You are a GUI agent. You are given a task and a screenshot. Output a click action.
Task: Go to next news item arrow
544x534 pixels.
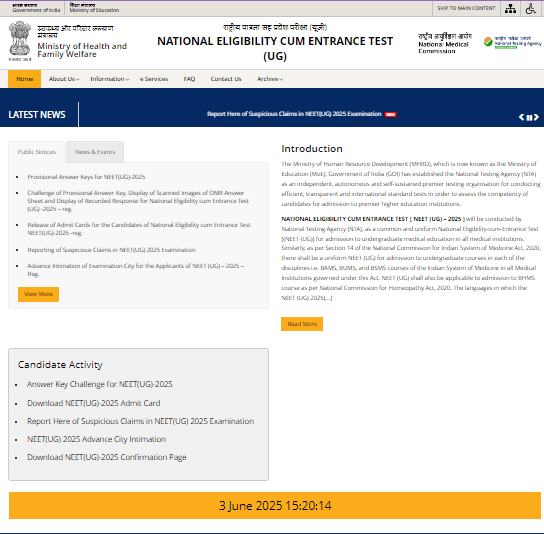[536, 117]
